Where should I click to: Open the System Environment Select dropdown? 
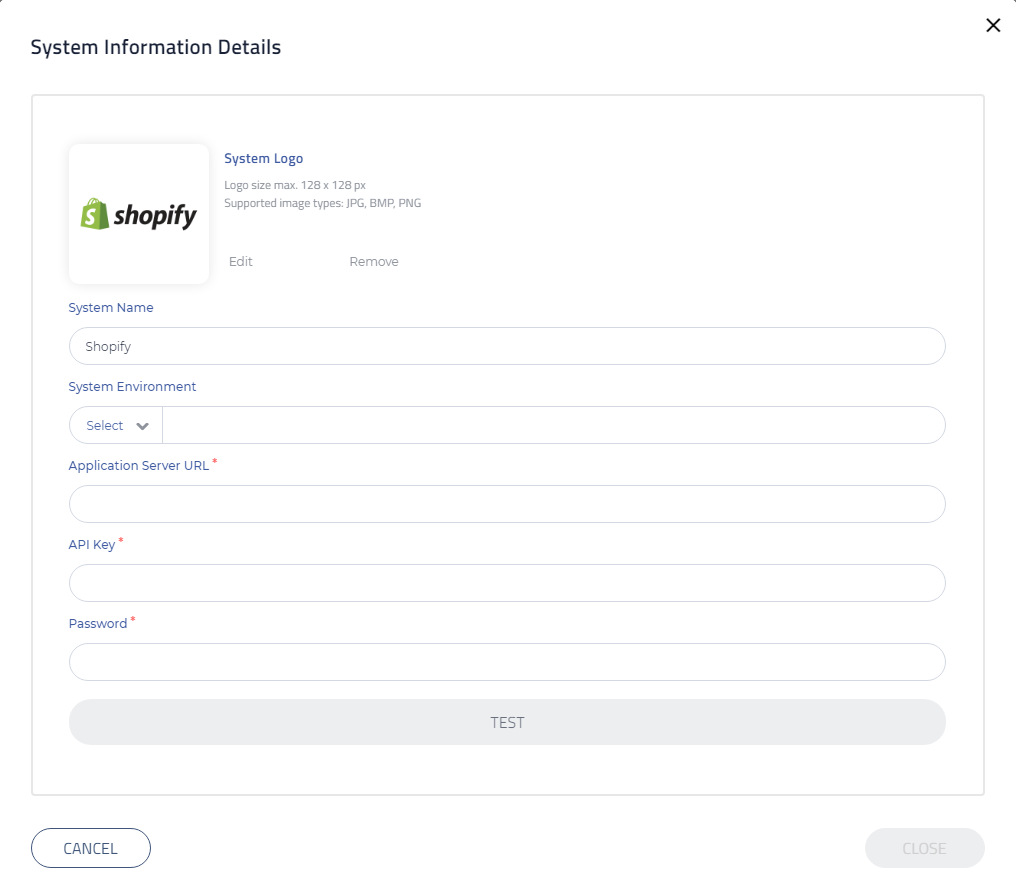(116, 425)
